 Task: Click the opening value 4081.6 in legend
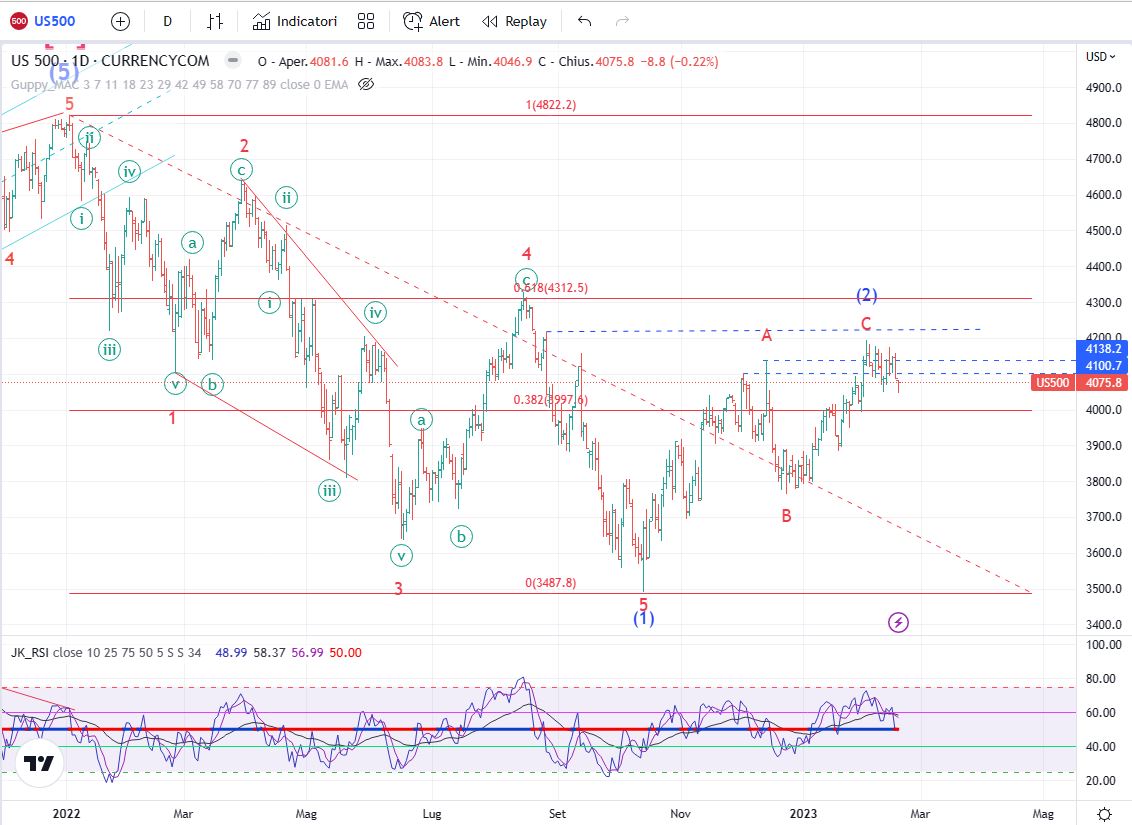tap(329, 62)
